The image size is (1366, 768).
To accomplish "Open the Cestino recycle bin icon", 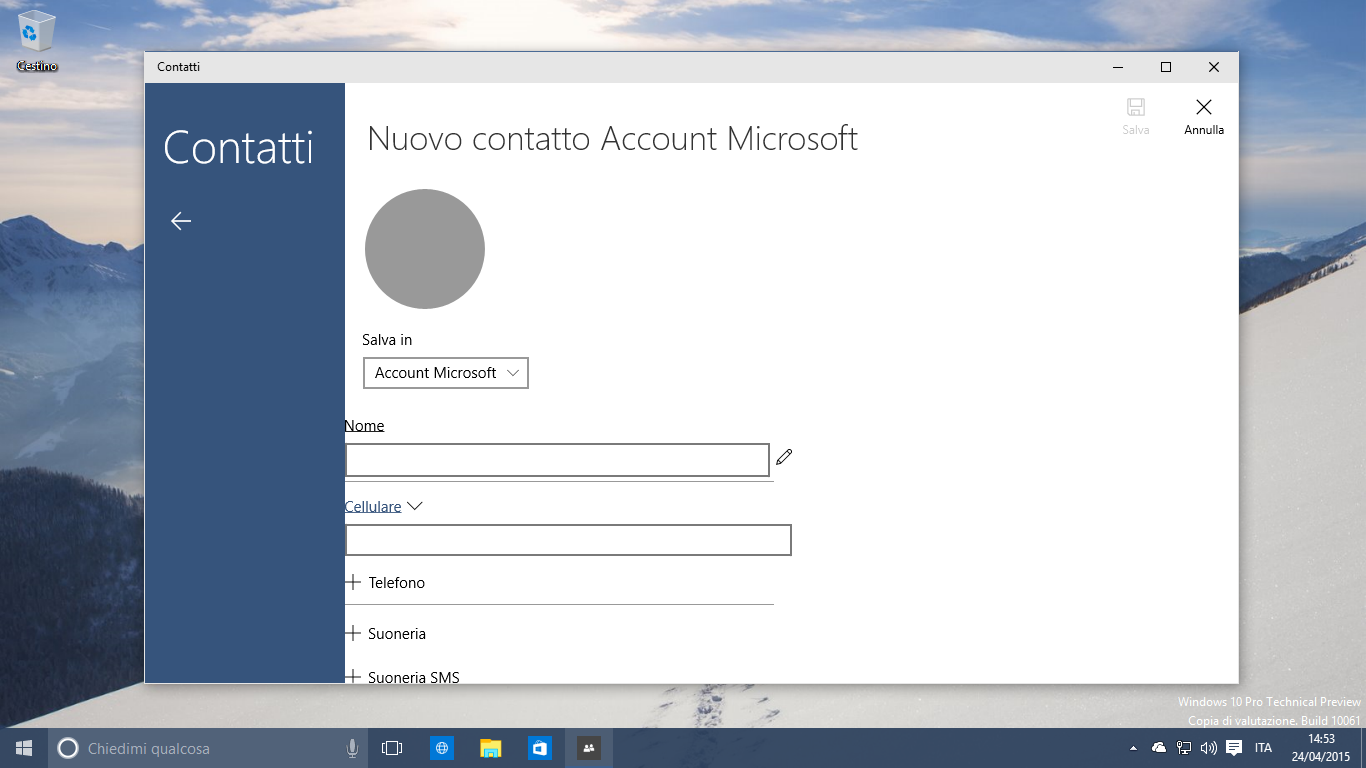I will 37,40.
